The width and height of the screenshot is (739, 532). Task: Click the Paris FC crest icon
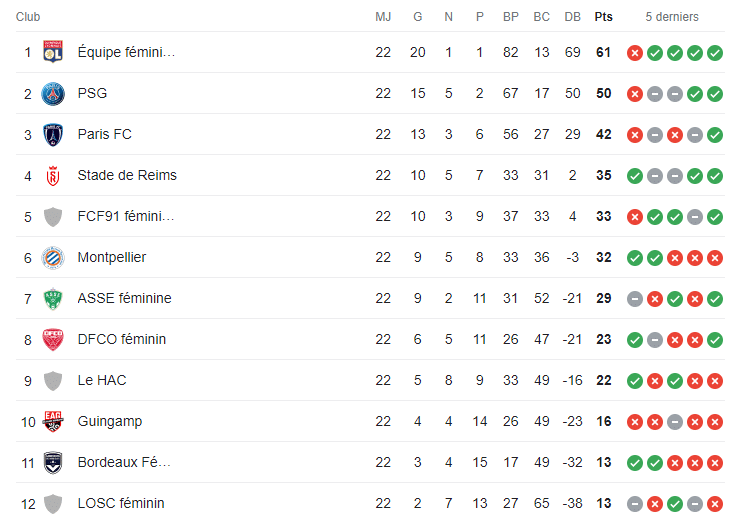click(x=53, y=134)
